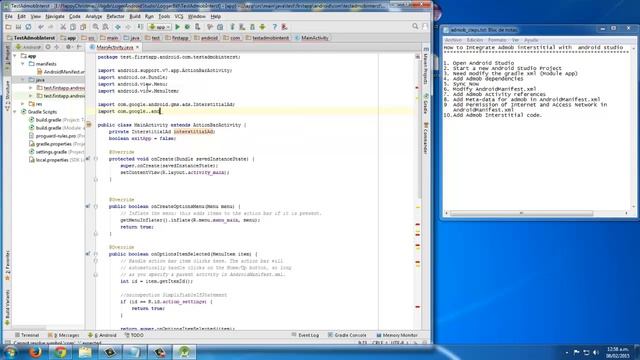Viewport: 640px width, 360px height.
Task: Select build.gradle (Project) file
Action: [x=56, y=120]
